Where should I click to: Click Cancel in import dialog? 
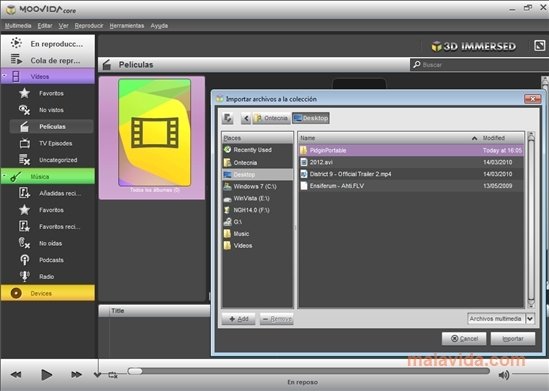464,338
